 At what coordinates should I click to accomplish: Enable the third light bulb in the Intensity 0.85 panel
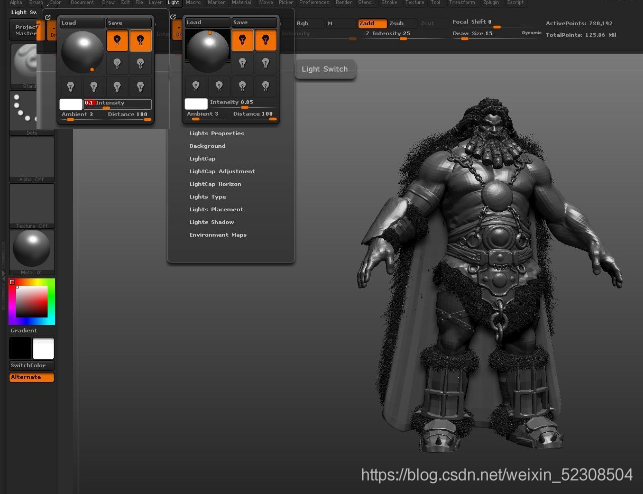tap(242, 63)
